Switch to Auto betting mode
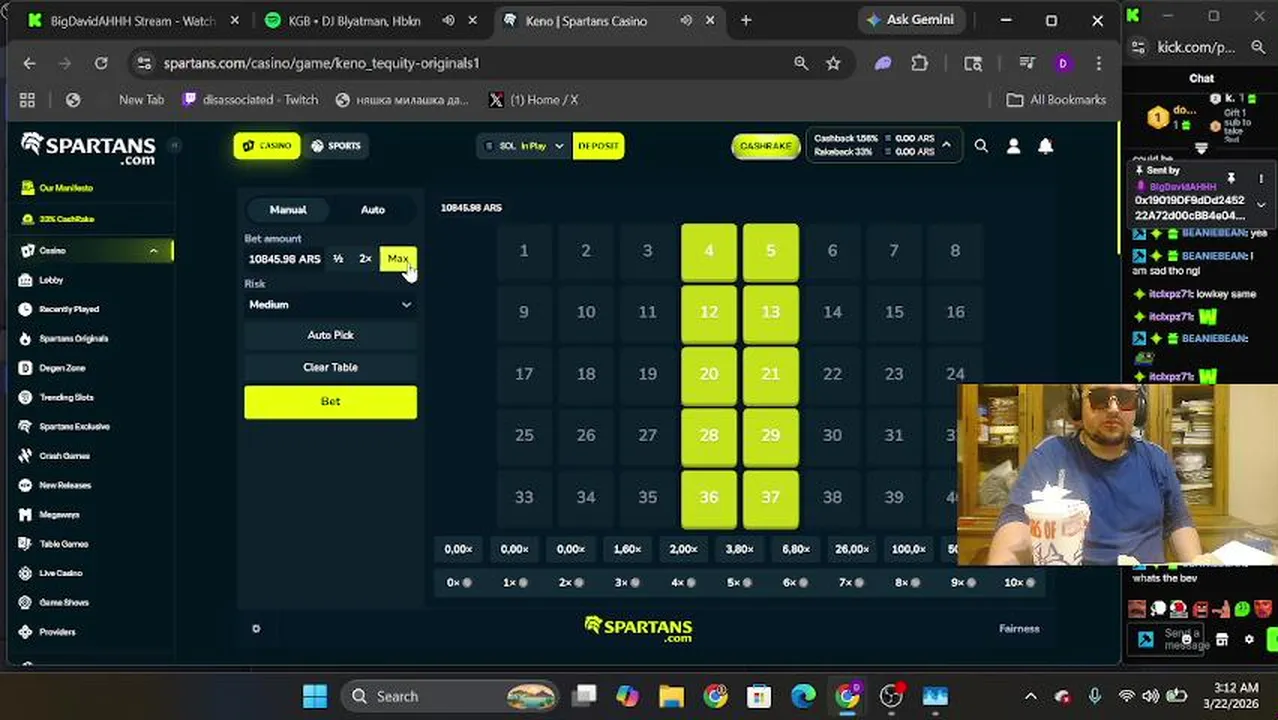Viewport: 1278px width, 720px height. click(373, 209)
